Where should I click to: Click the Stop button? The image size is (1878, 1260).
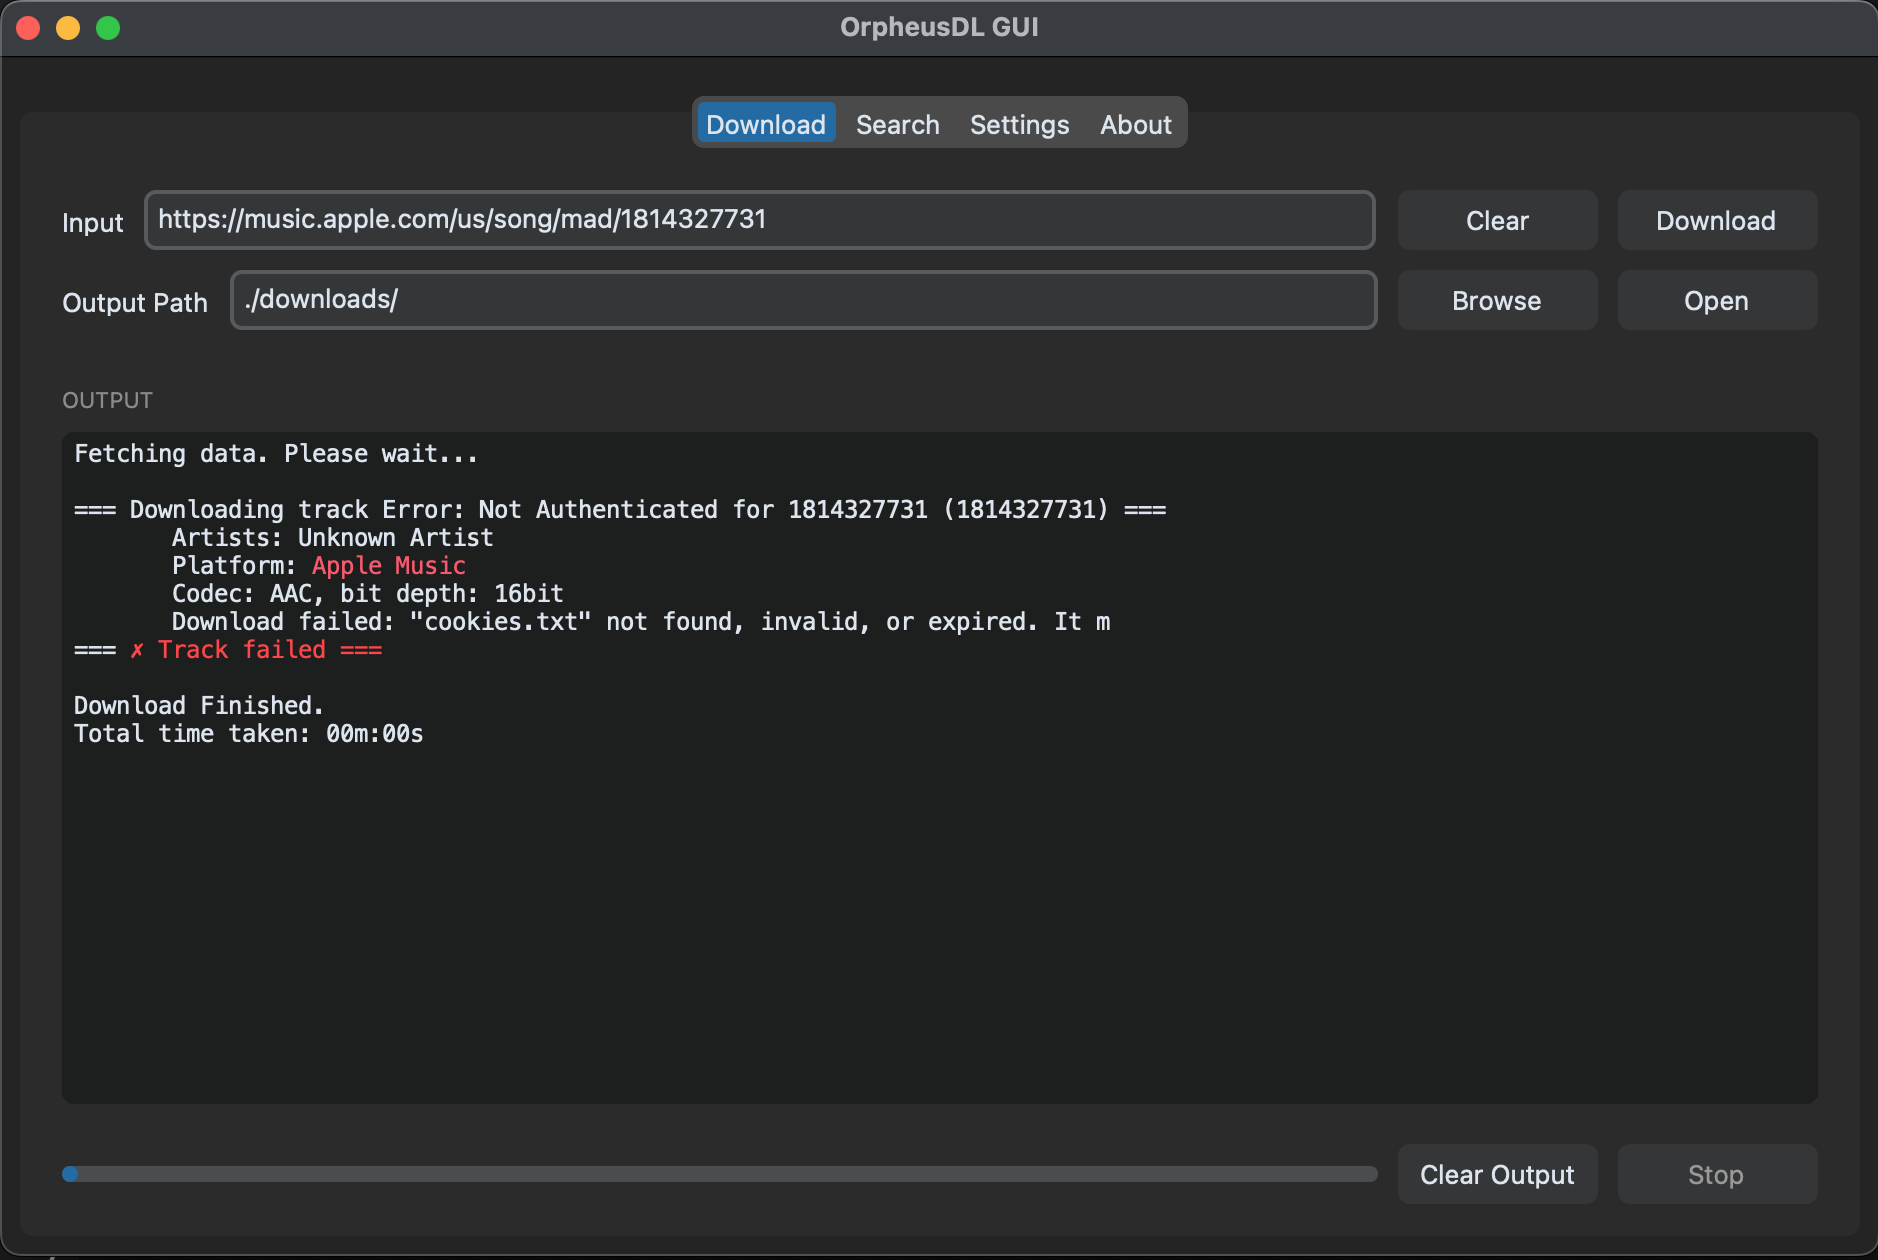[1716, 1175]
